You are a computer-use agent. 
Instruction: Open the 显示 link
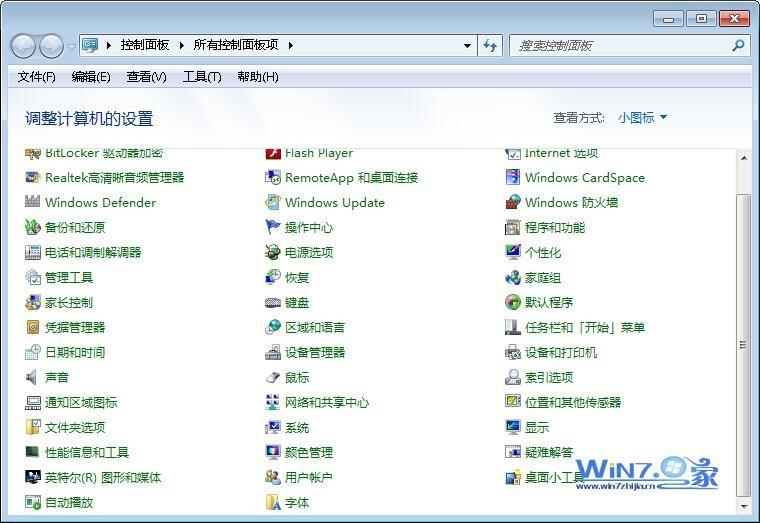point(537,428)
